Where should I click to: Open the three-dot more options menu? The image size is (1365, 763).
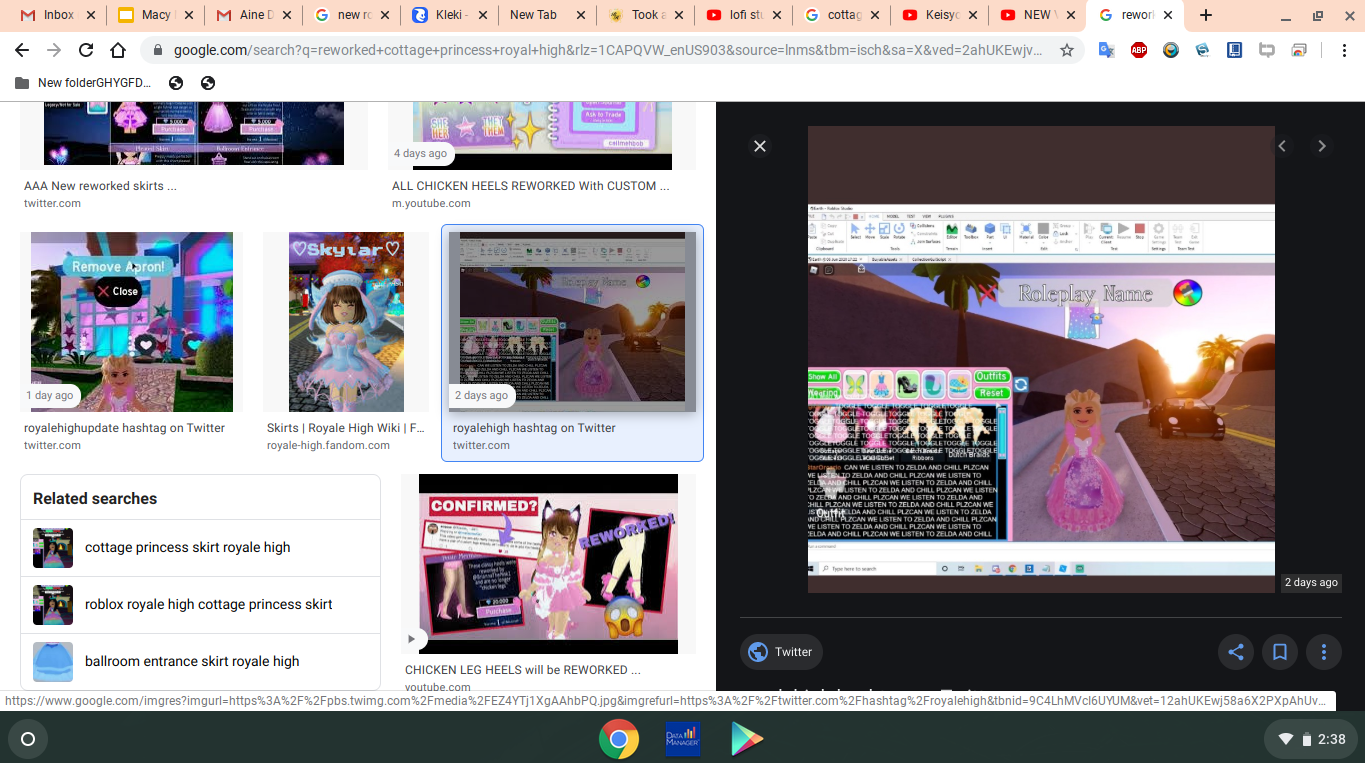pyautogui.click(x=1323, y=652)
